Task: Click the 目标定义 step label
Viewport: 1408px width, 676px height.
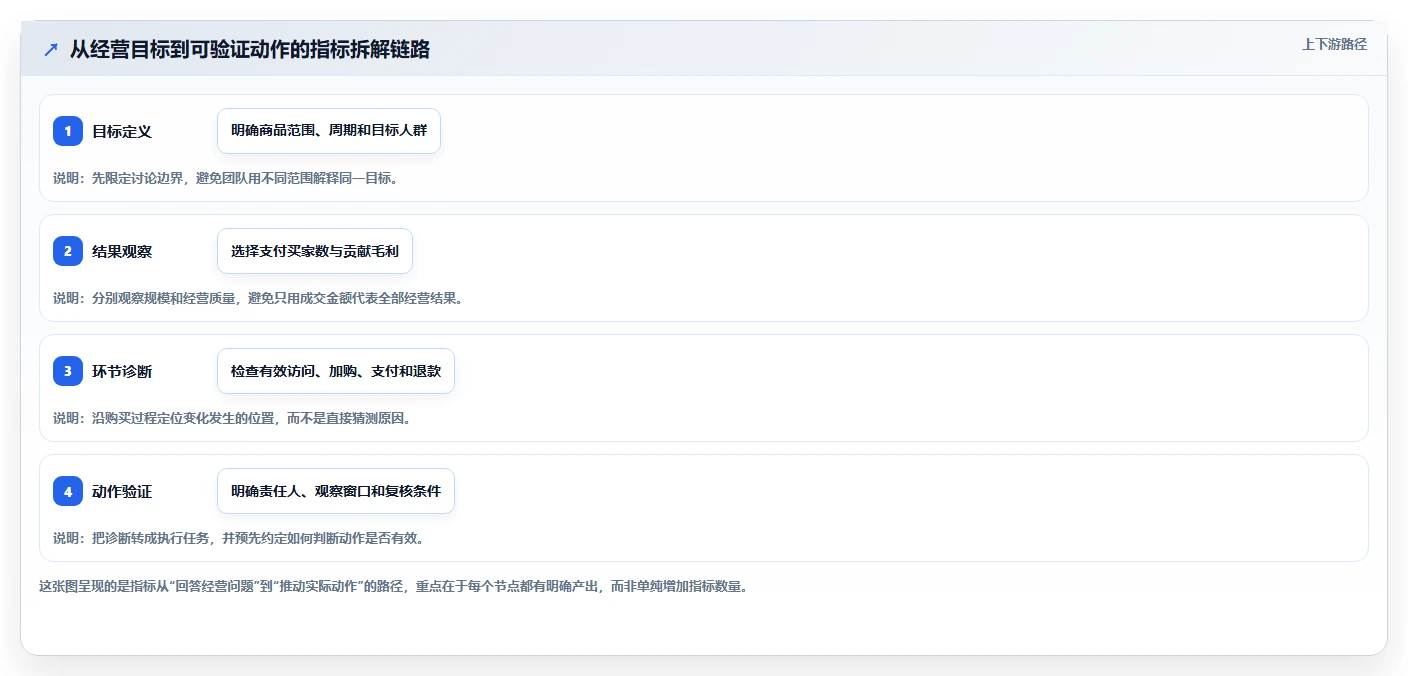Action: [122, 131]
